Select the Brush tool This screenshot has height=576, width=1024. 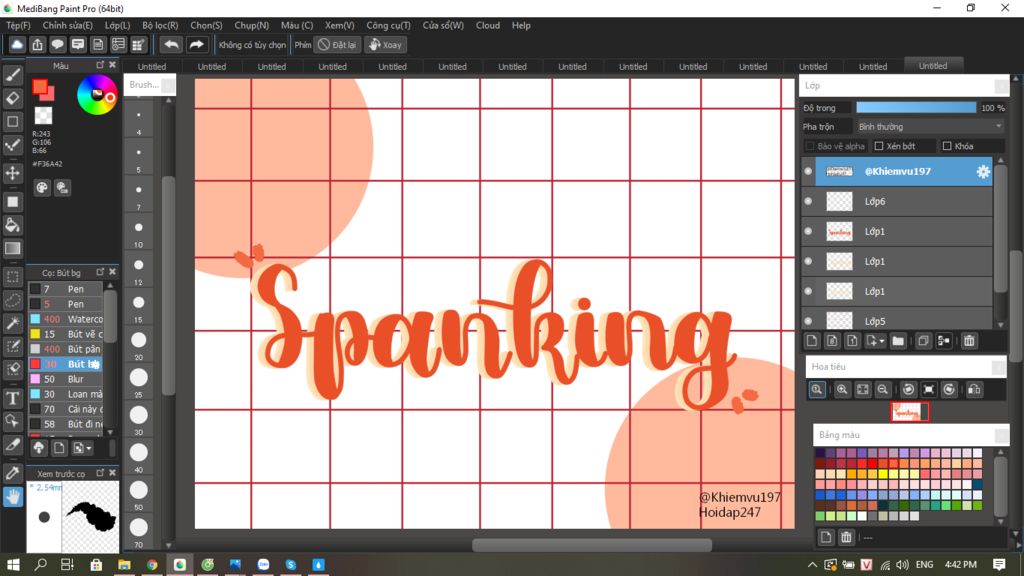(12, 75)
